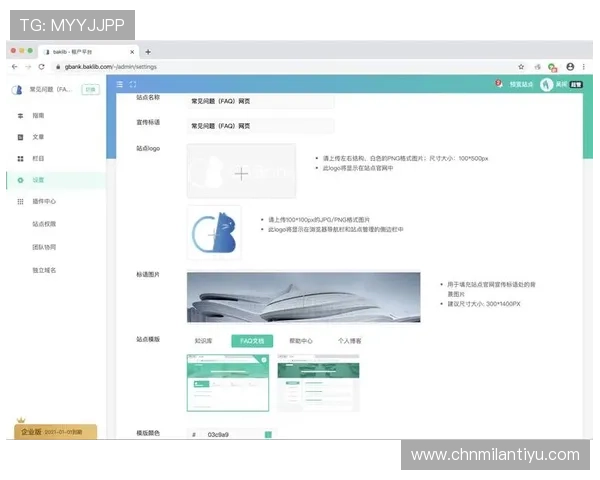Select the baklib browser tab
The image size is (600, 480).
pyautogui.click(x=89, y=52)
